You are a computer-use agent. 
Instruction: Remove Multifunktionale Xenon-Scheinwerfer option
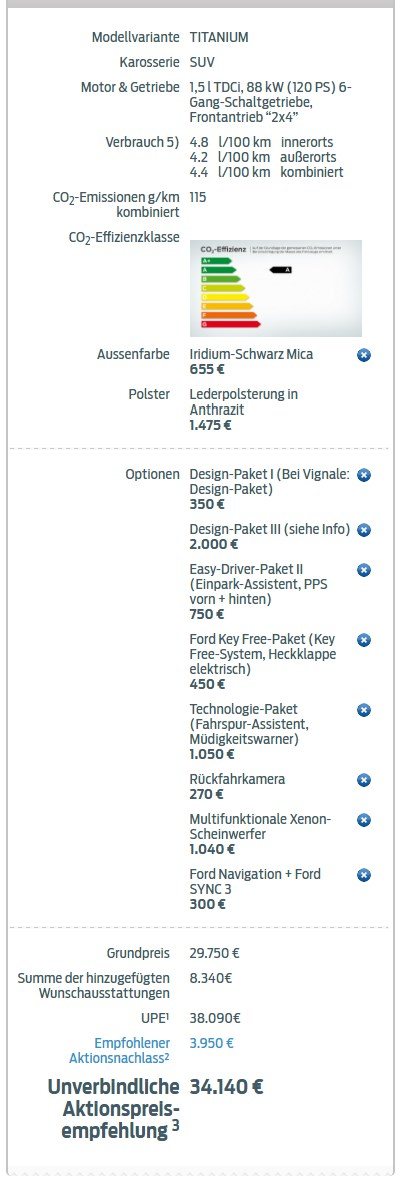(364, 820)
